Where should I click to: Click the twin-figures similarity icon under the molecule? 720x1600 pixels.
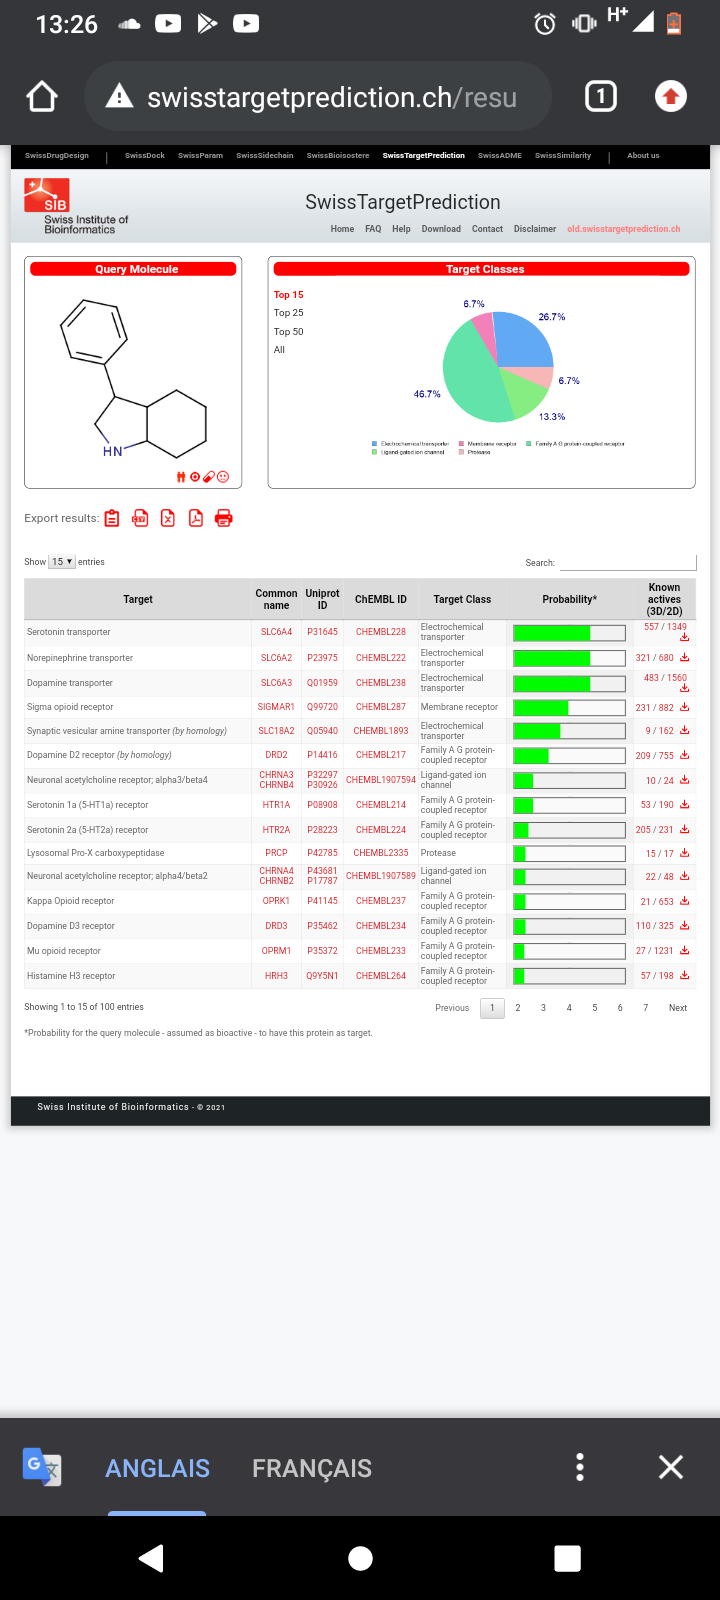(181, 477)
